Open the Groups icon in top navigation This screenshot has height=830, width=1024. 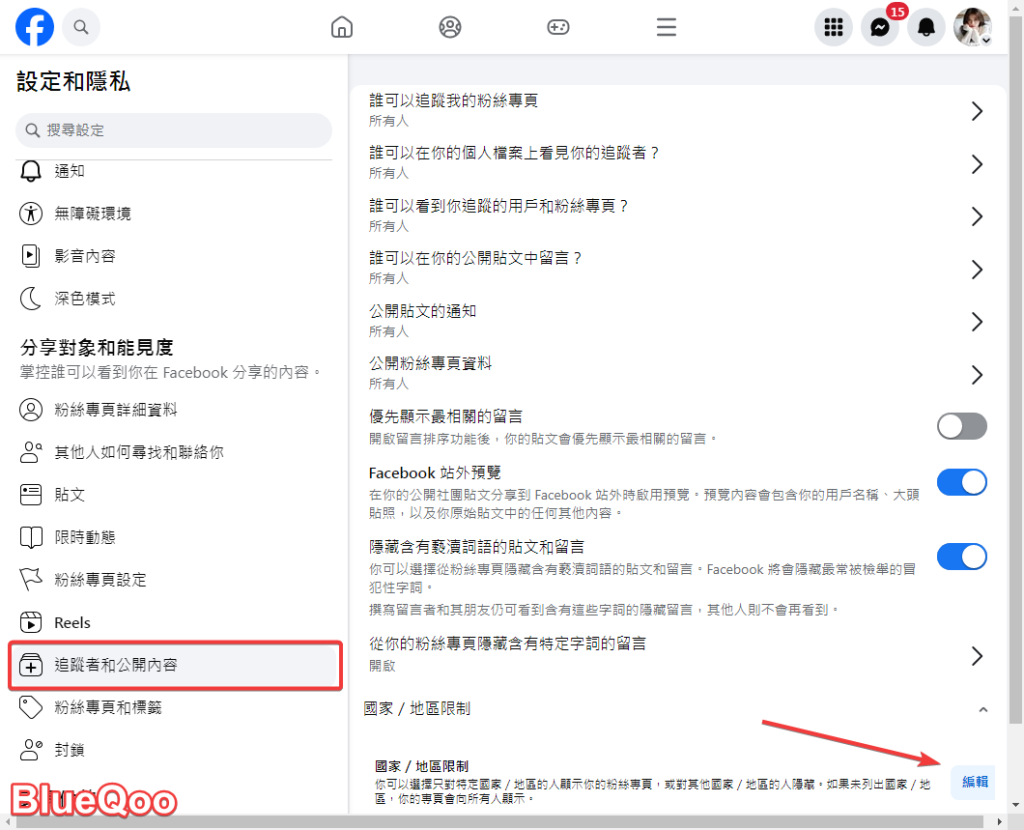[x=450, y=27]
